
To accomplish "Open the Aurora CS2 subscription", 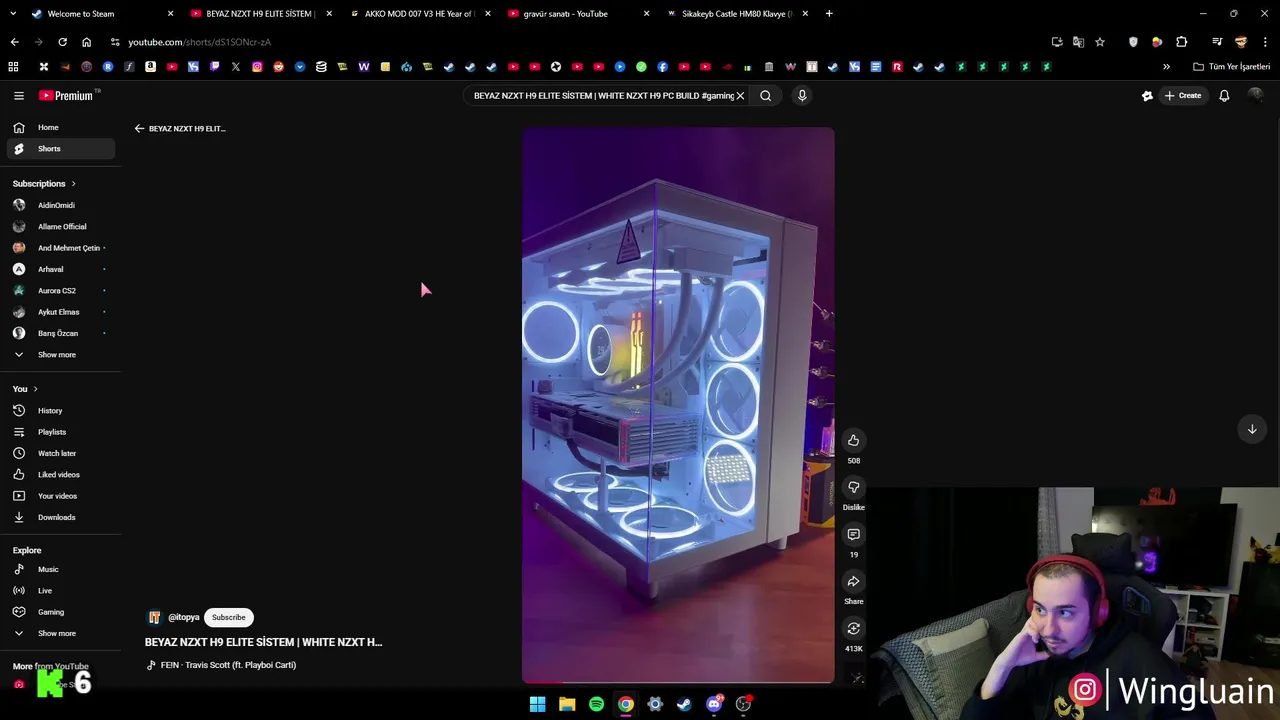I will tap(61, 290).
